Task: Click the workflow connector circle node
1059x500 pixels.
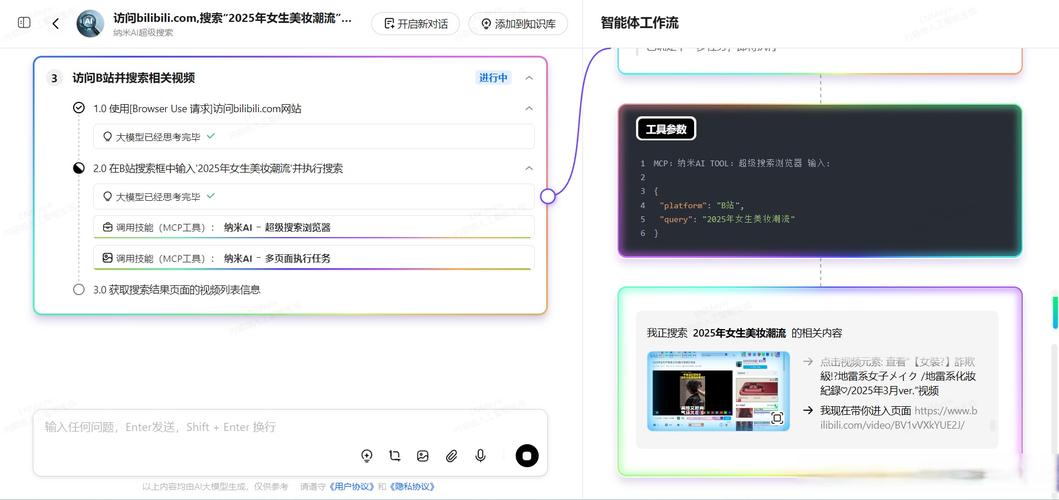Action: (548, 197)
